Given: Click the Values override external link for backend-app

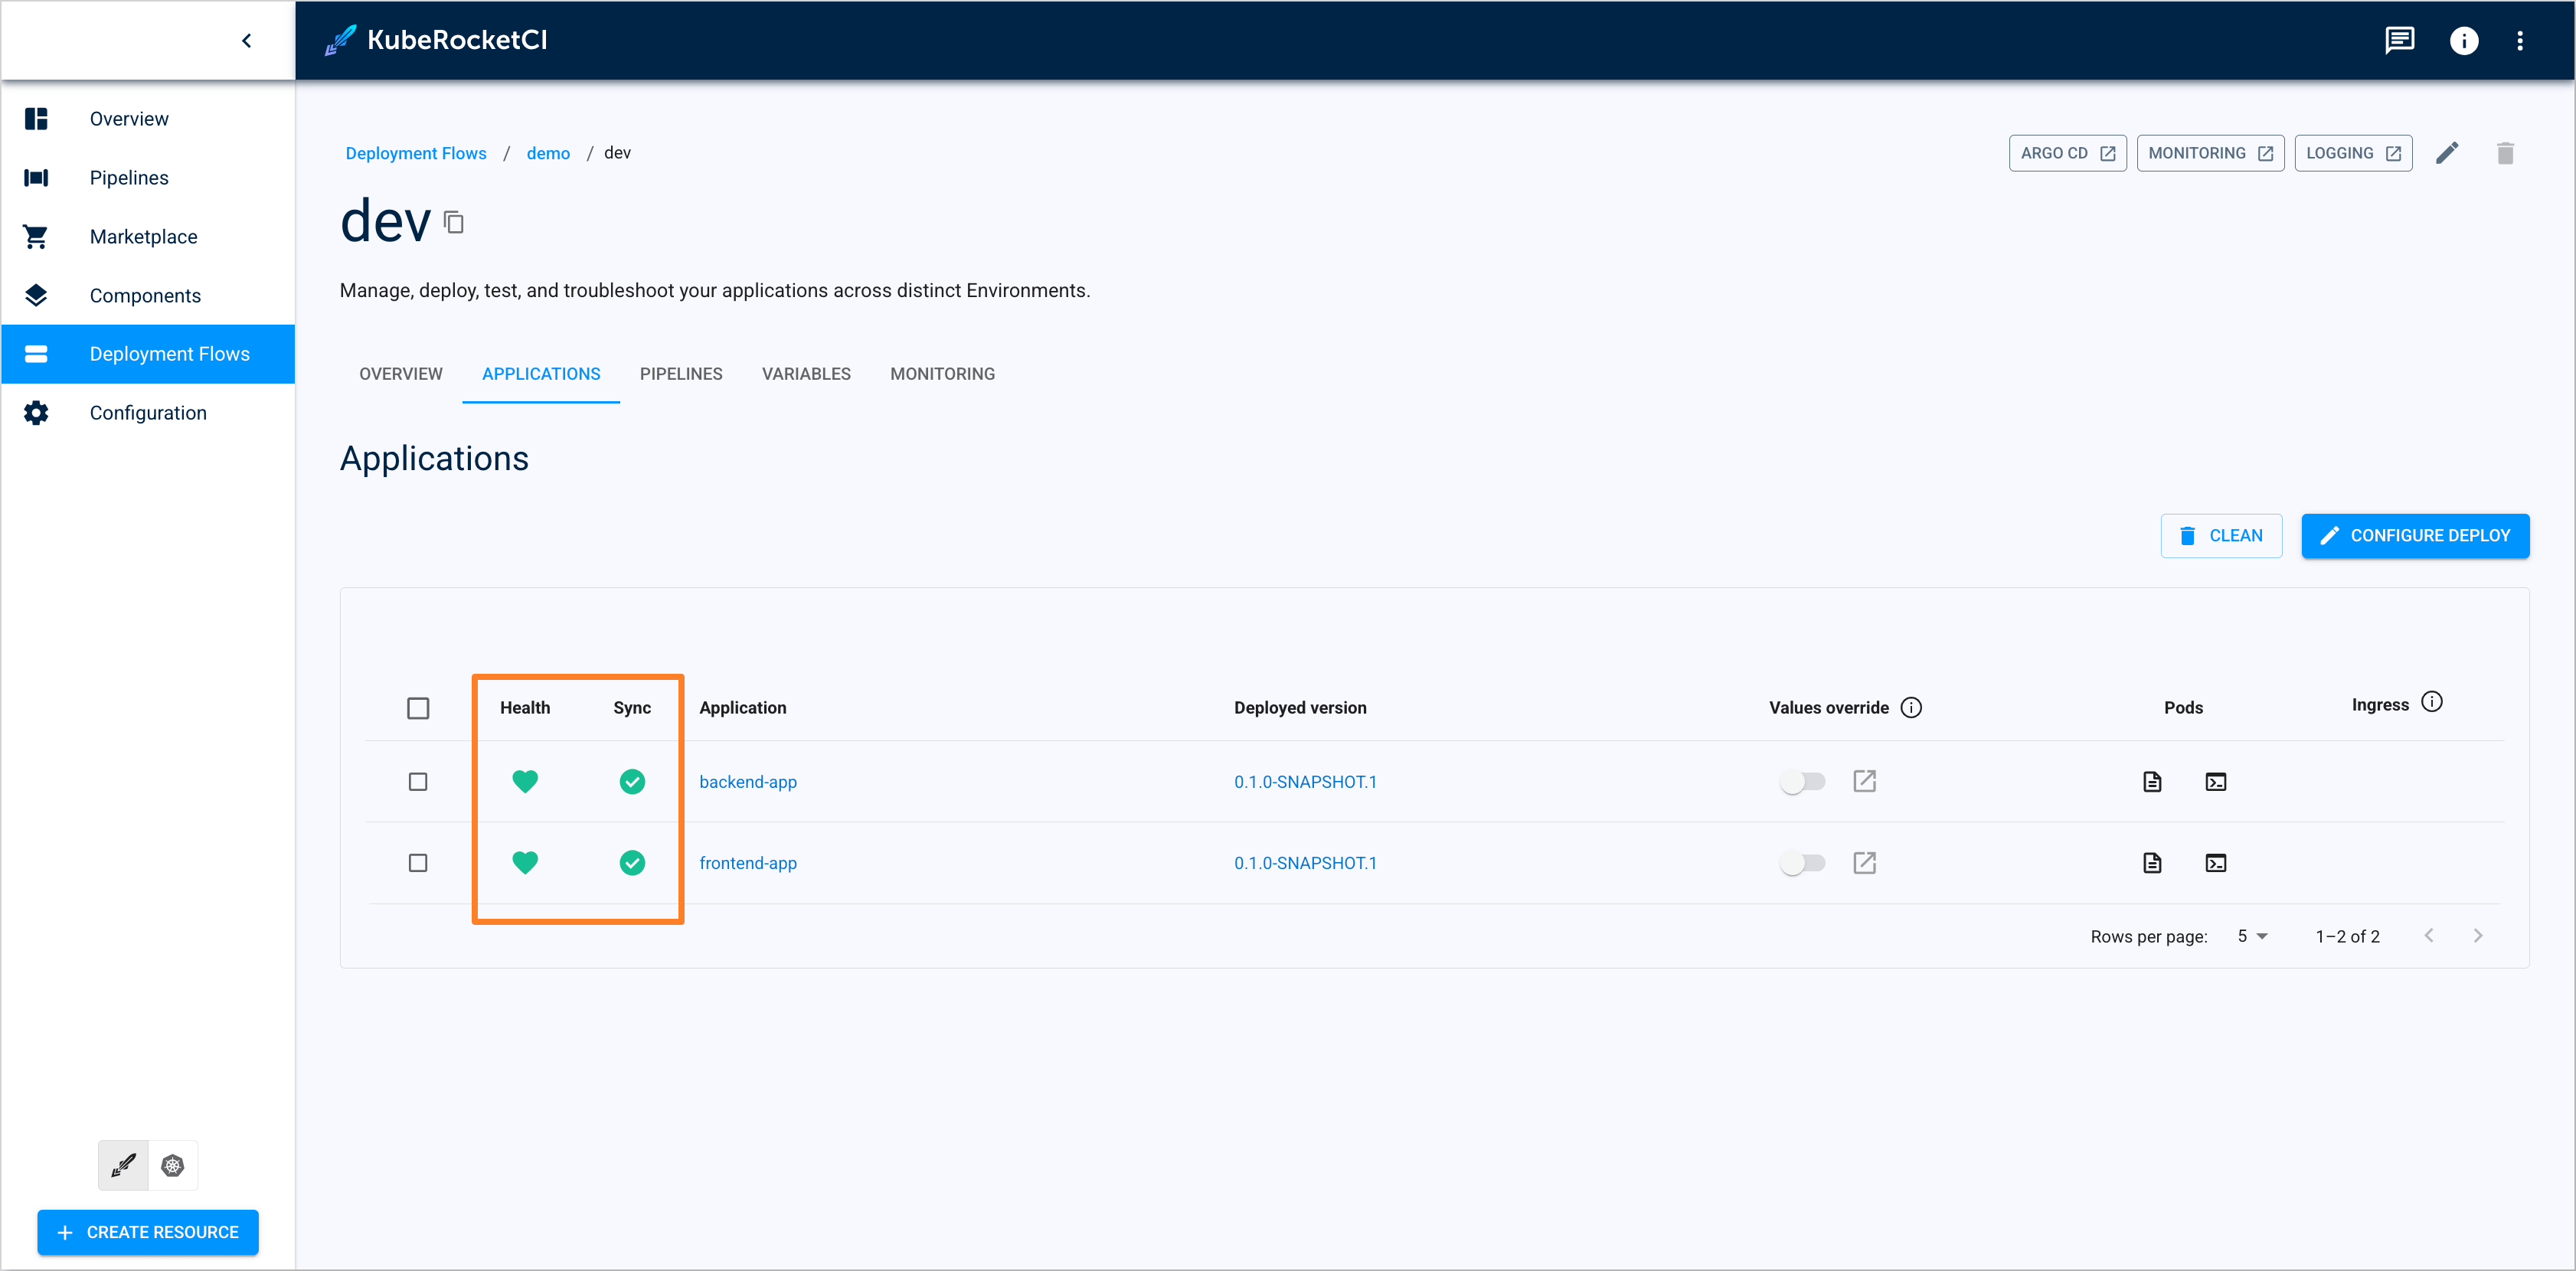Looking at the screenshot, I should (x=1863, y=780).
